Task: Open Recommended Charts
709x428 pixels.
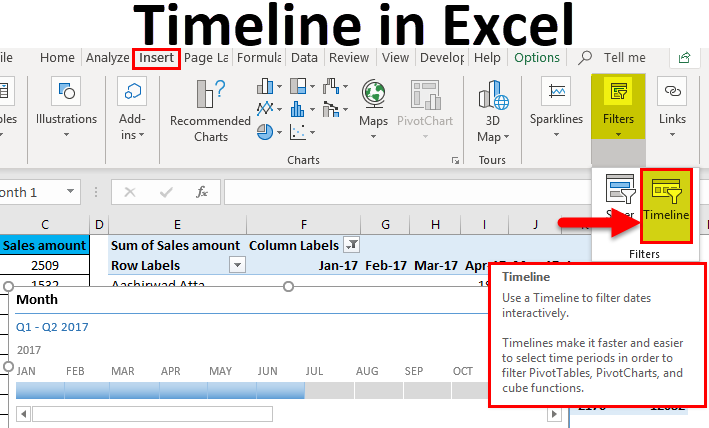Action: (x=210, y=111)
